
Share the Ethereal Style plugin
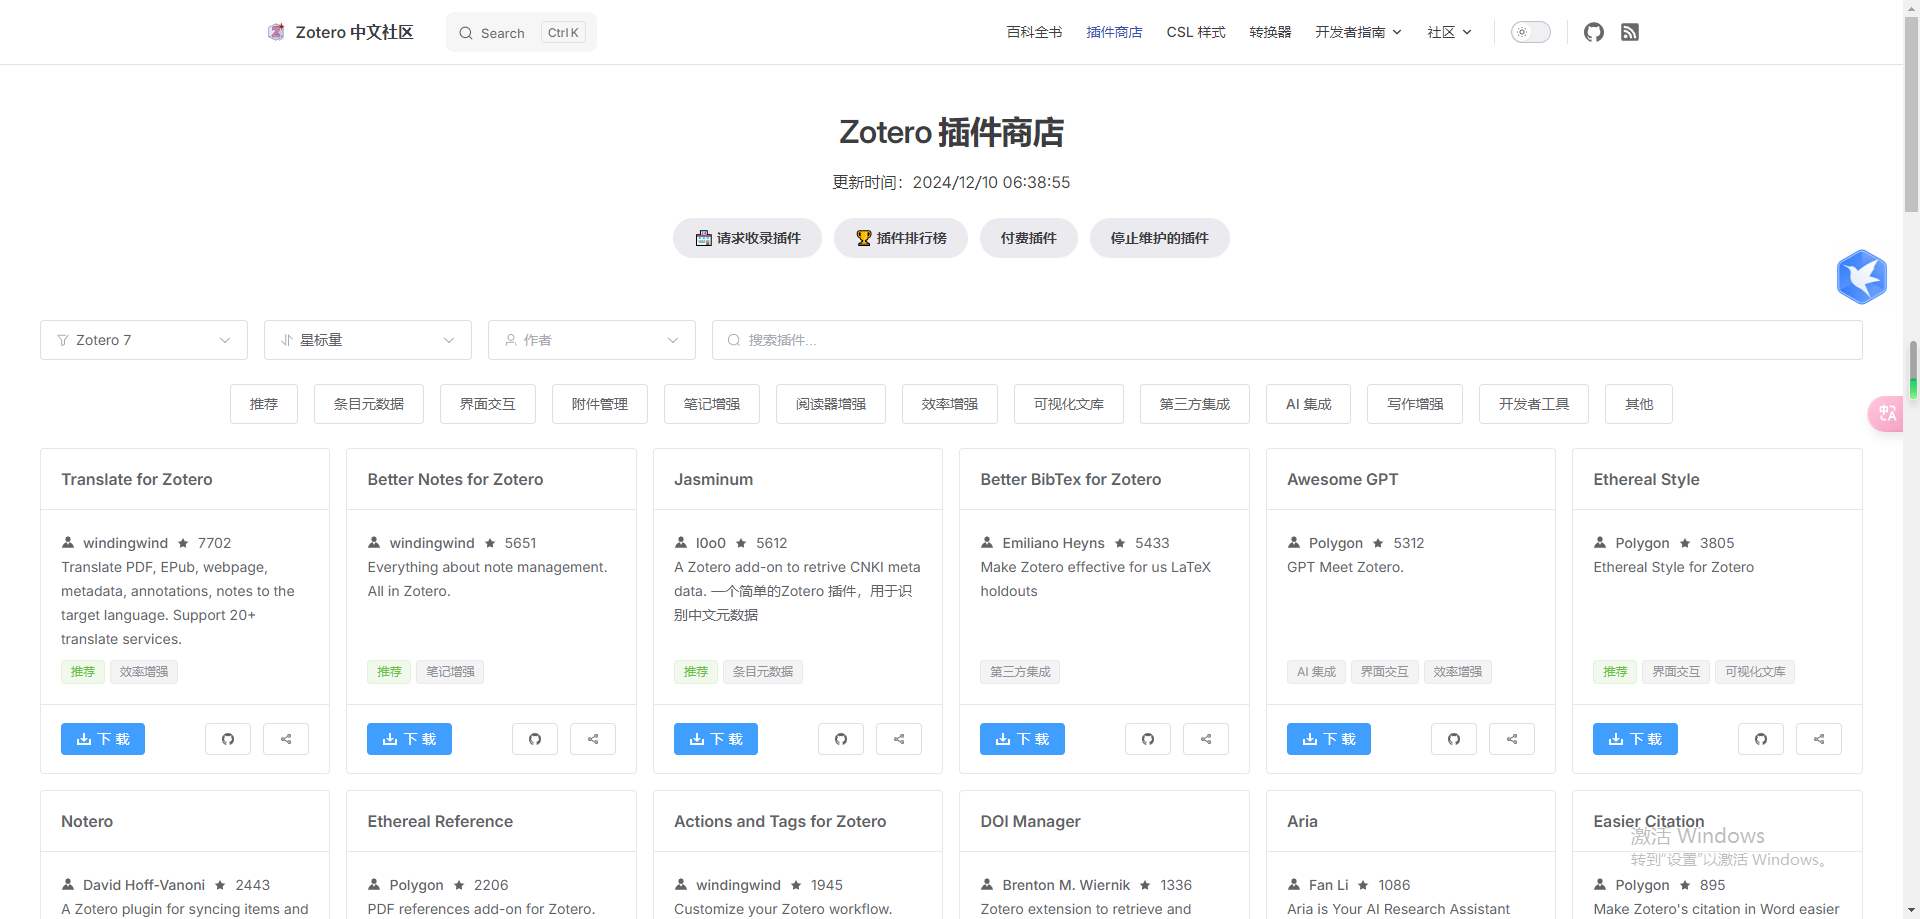click(1819, 739)
